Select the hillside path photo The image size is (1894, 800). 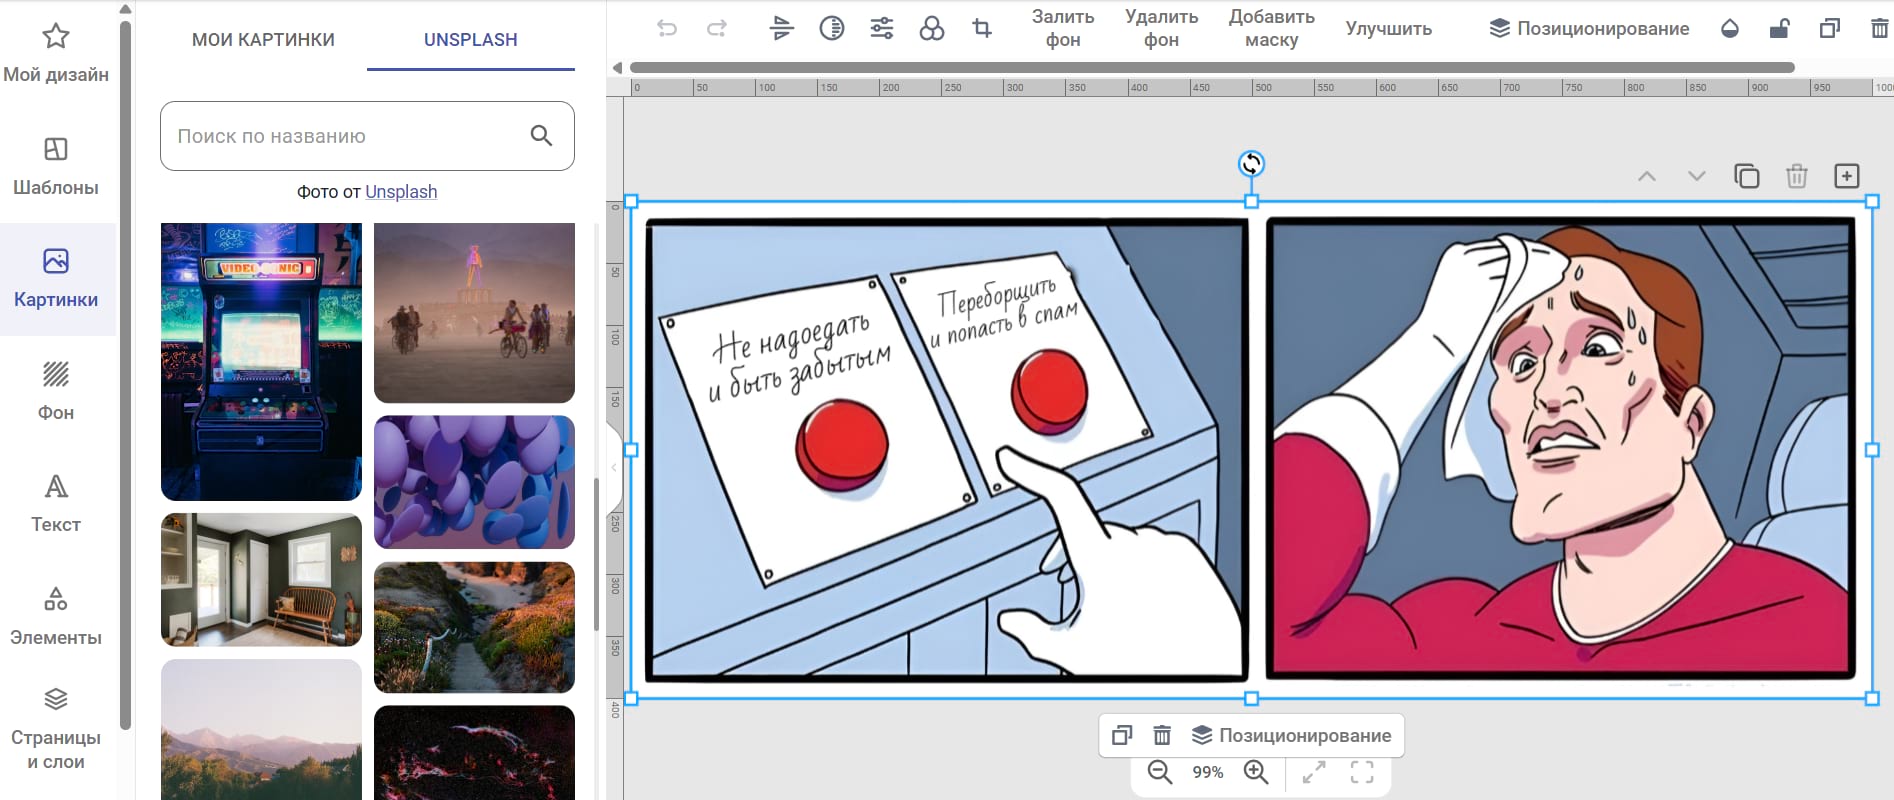(474, 627)
